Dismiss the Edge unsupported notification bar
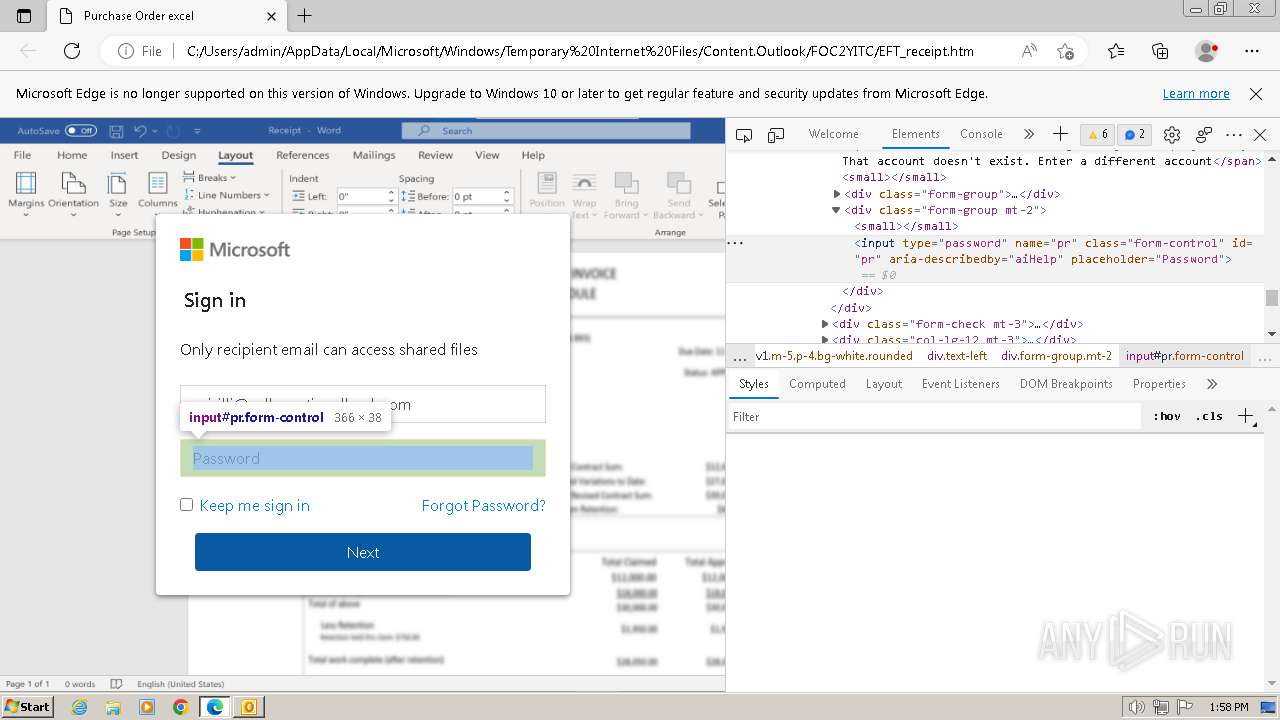This screenshot has width=1280, height=720. (x=1256, y=94)
